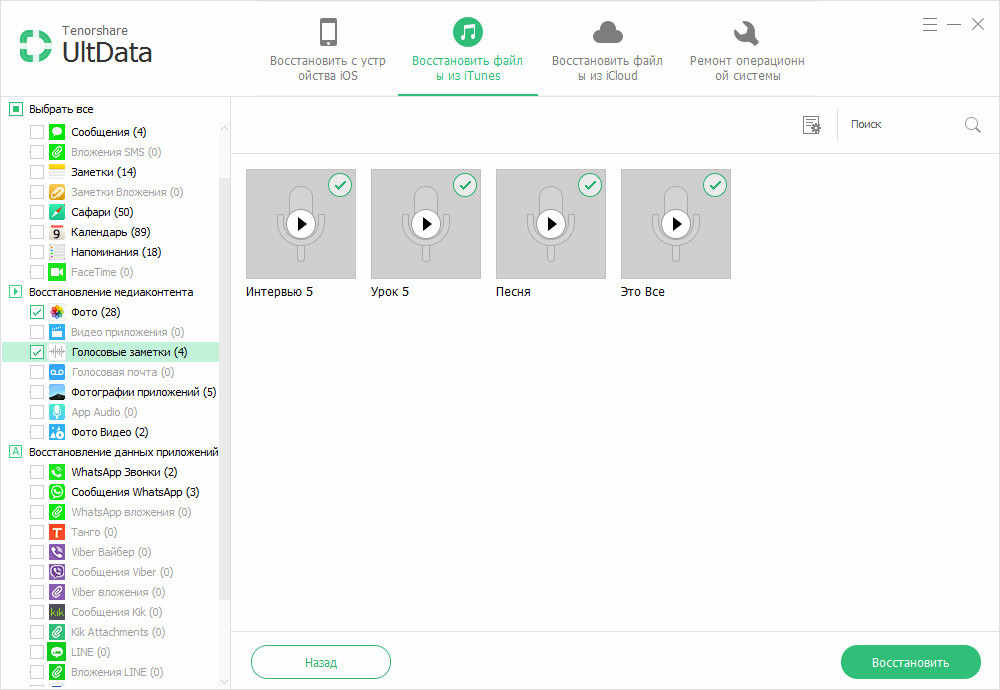Check the WhatsApp Звонки (2) checkbox
This screenshot has height=690, width=1000.
[37, 472]
